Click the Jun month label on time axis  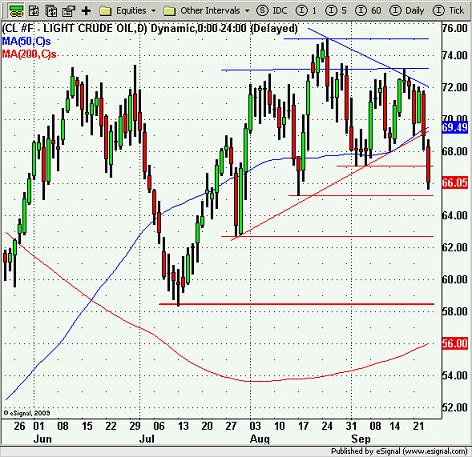[x=43, y=439]
